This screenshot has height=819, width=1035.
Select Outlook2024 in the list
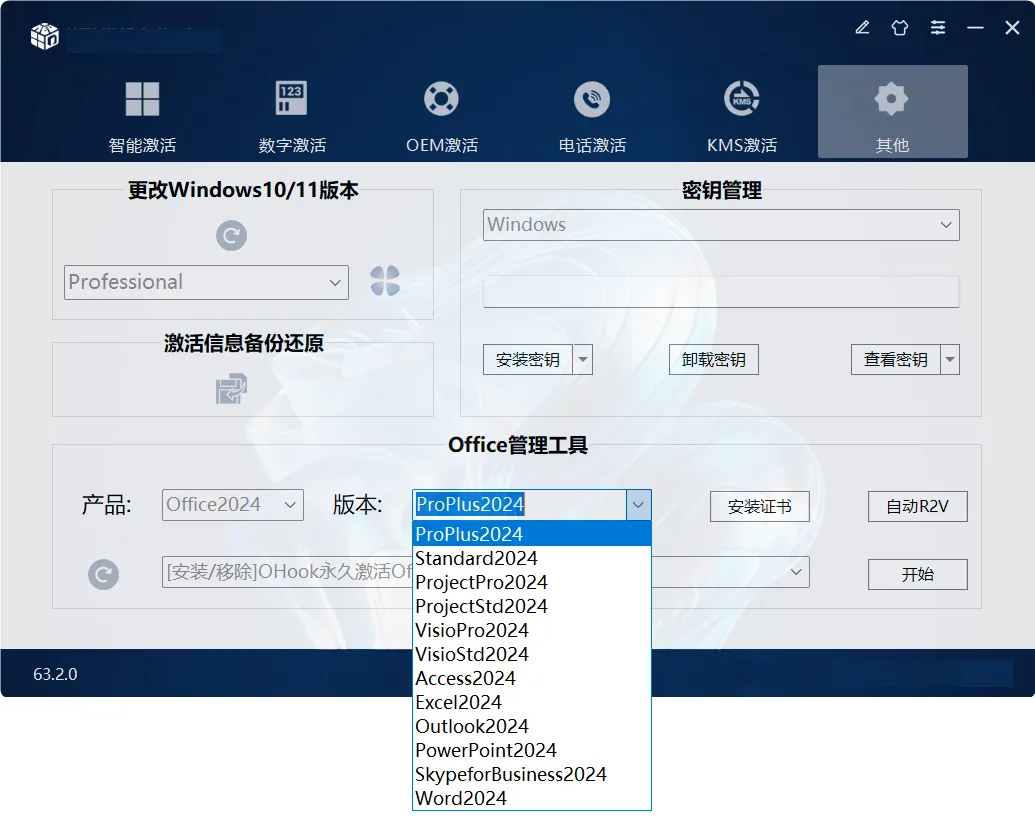(x=531, y=726)
